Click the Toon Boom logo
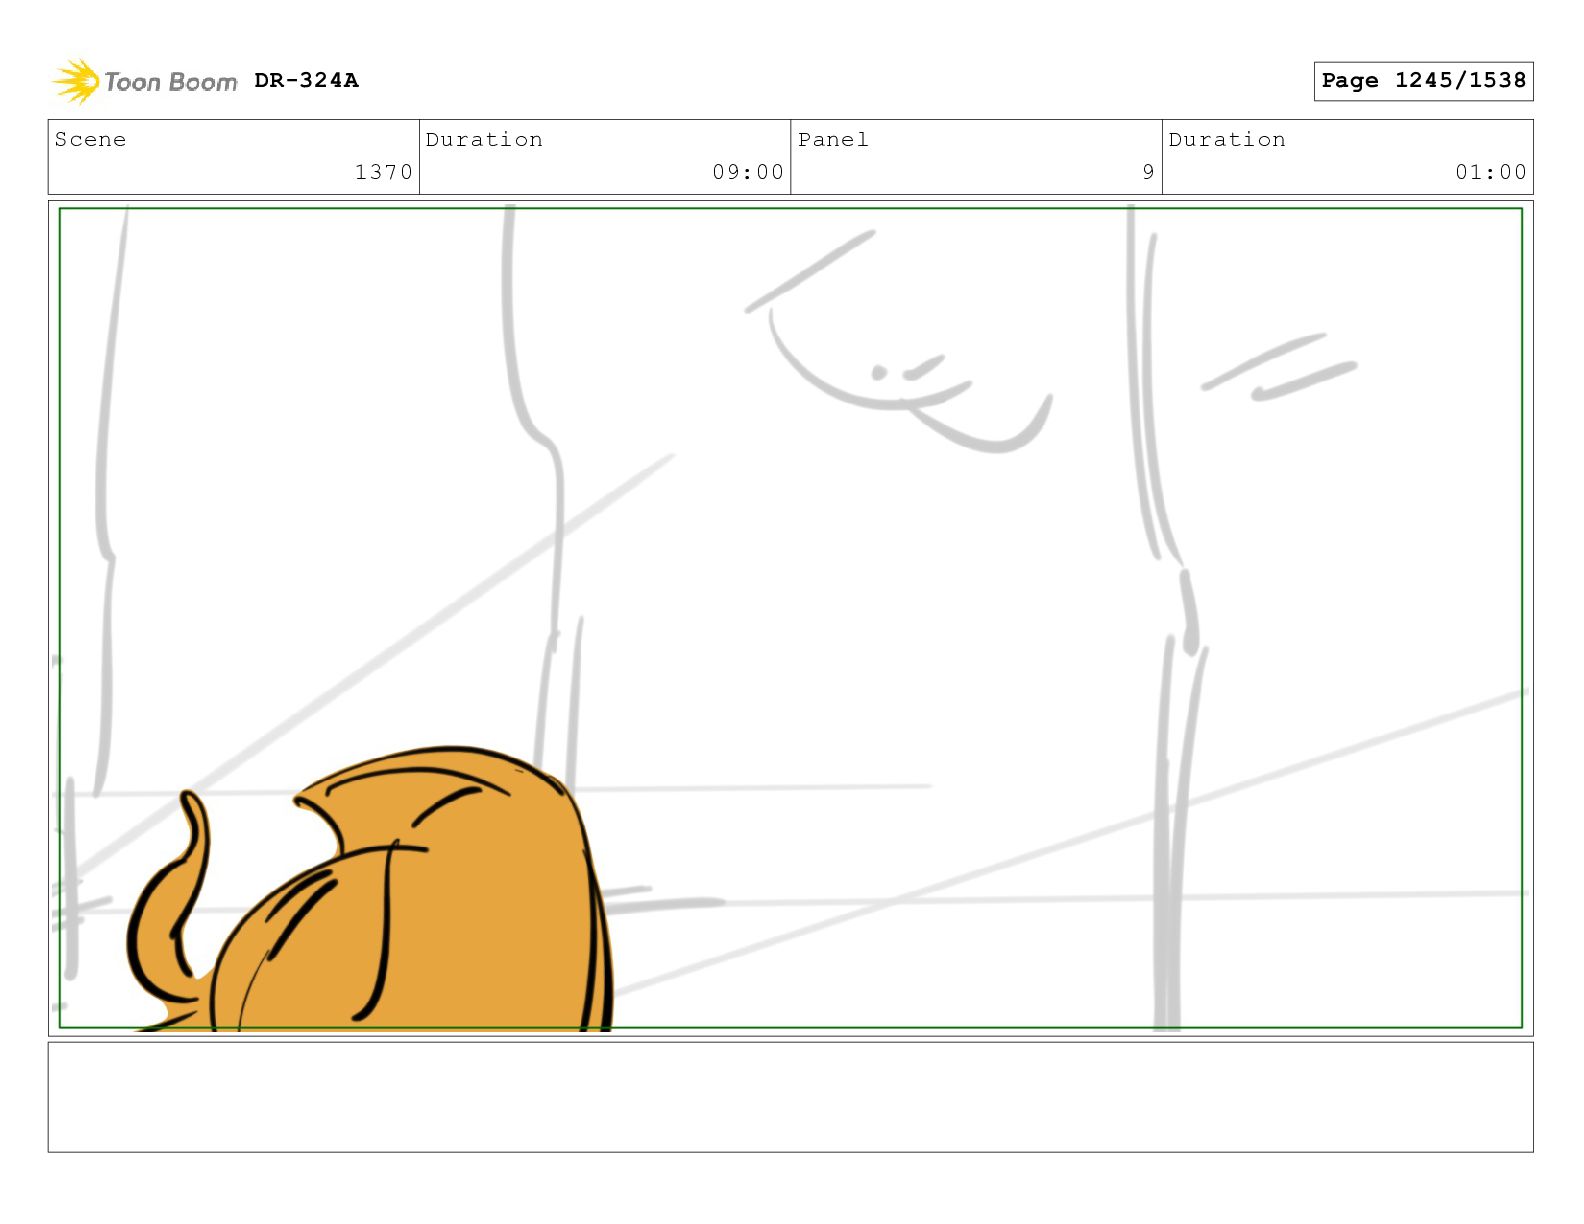The height and width of the screenshot is (1224, 1584). [x=145, y=81]
